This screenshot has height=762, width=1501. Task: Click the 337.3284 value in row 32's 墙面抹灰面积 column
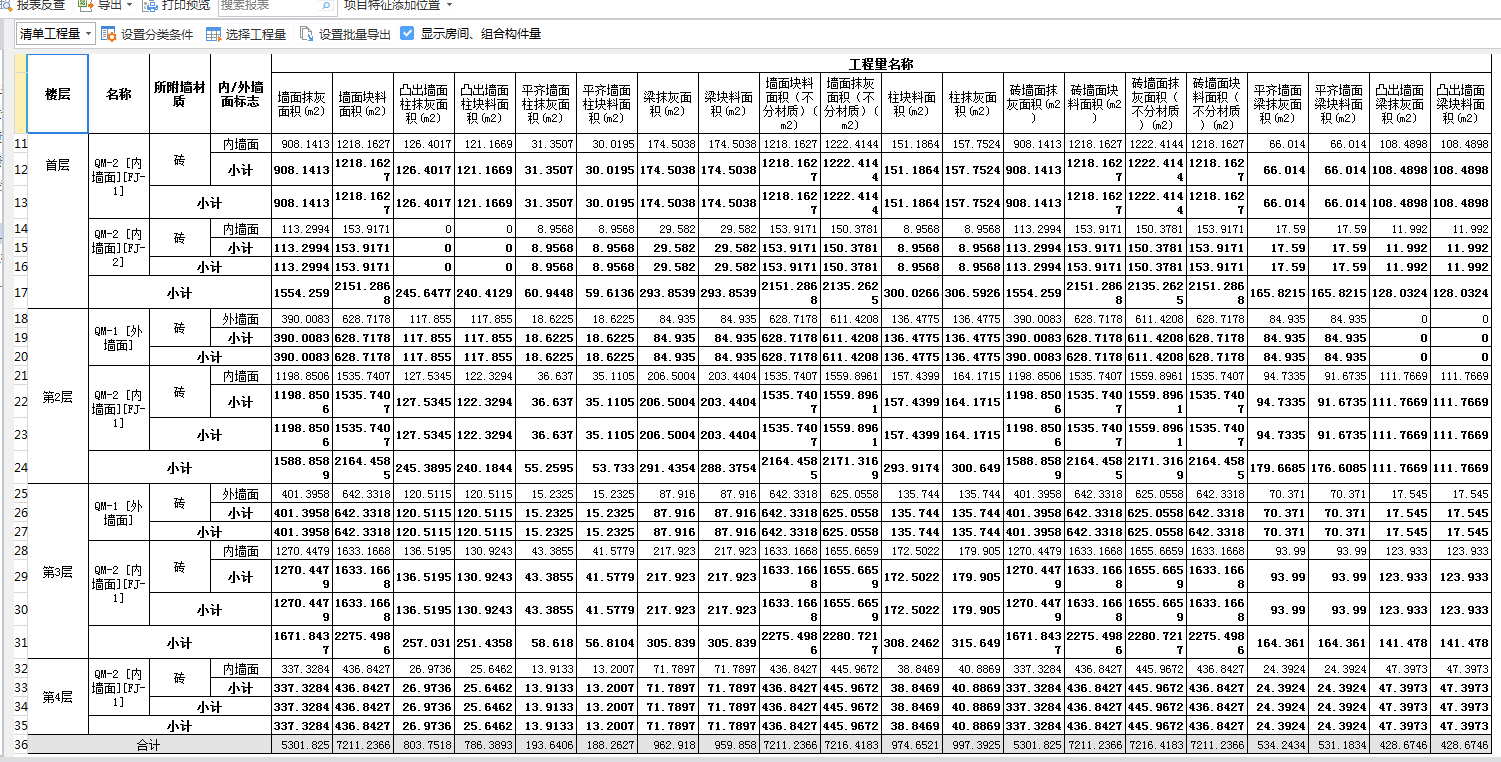(x=302, y=668)
